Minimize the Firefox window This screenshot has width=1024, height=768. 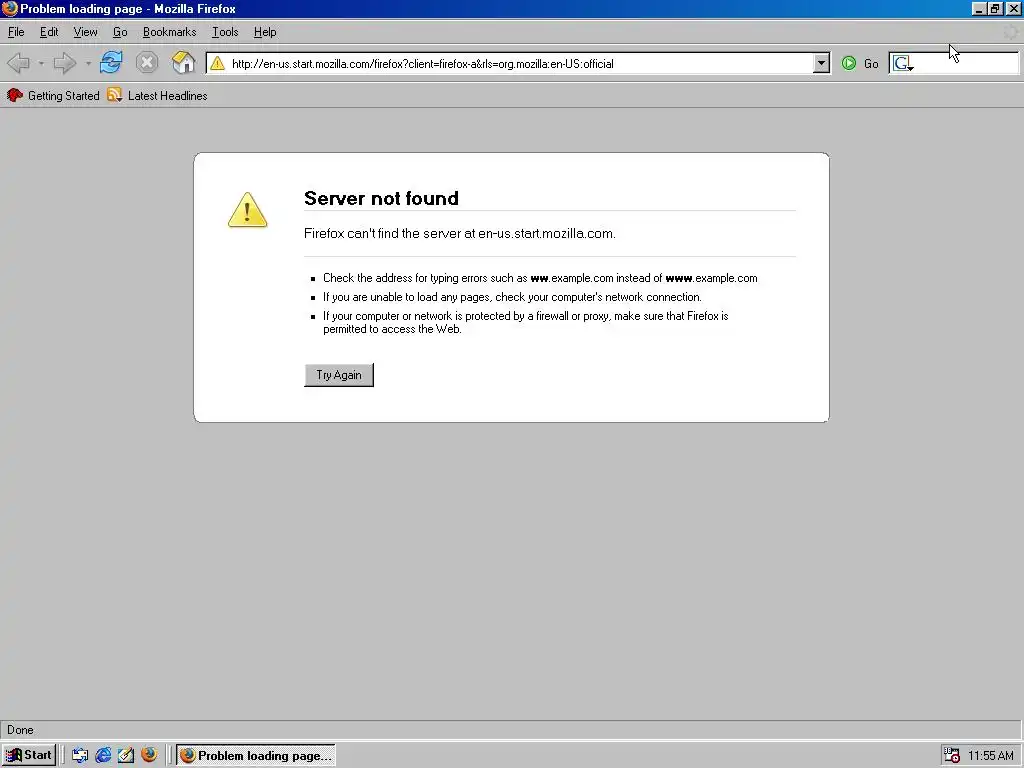pos(978,8)
